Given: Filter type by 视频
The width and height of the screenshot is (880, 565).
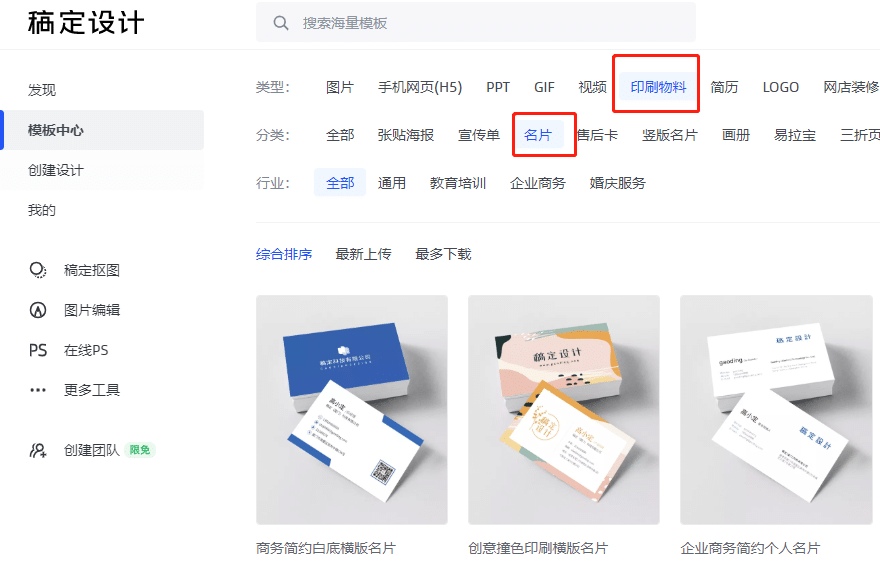Looking at the screenshot, I should 593,88.
